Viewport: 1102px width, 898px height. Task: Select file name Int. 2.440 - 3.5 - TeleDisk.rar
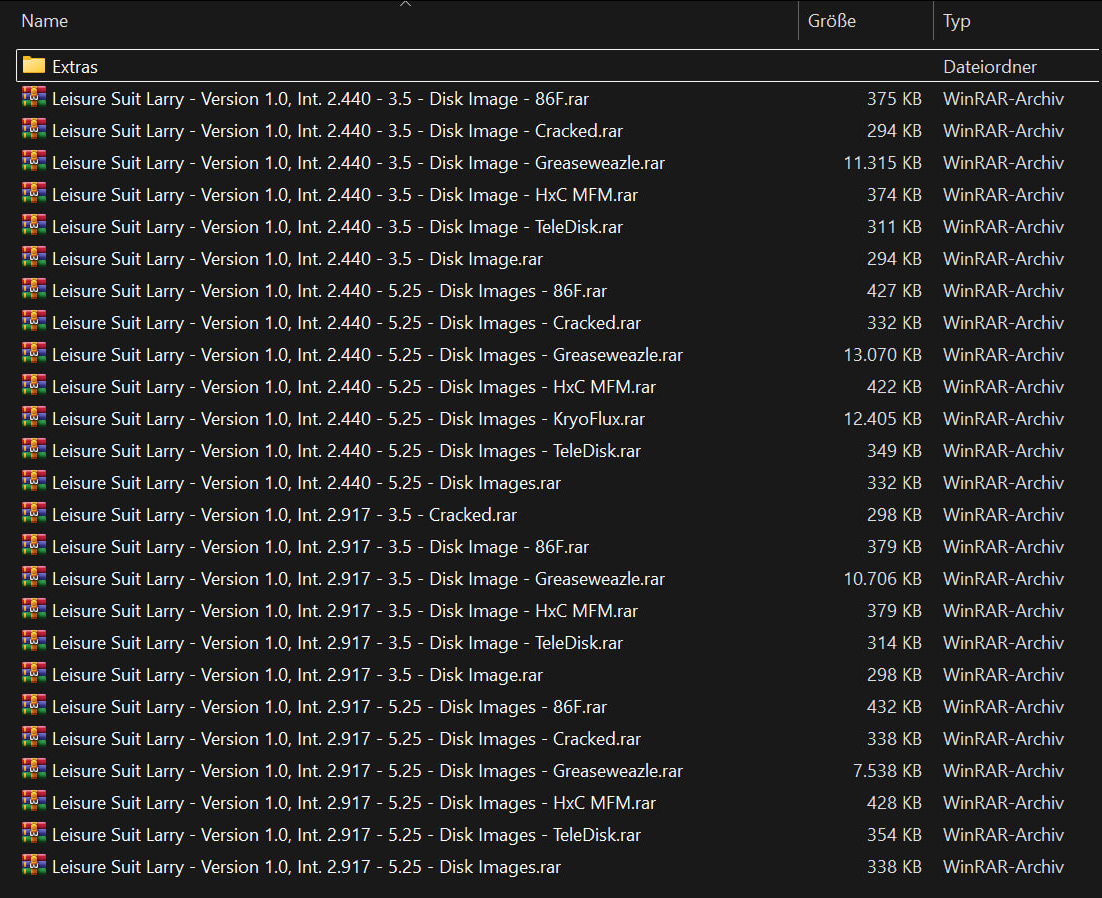tap(337, 227)
